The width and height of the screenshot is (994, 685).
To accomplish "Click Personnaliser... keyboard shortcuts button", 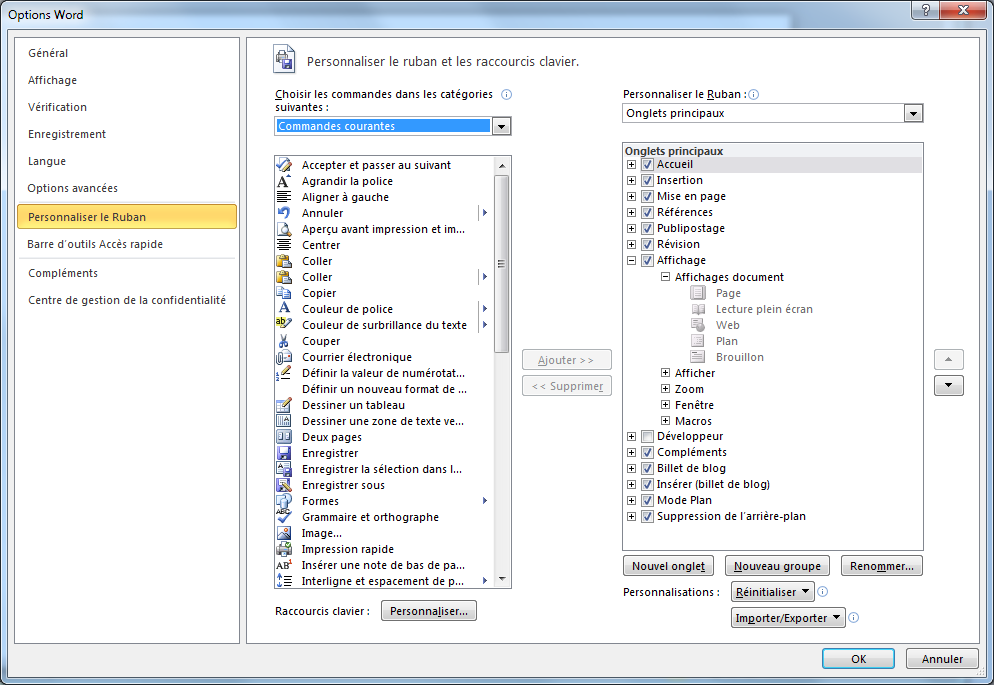I will (429, 611).
